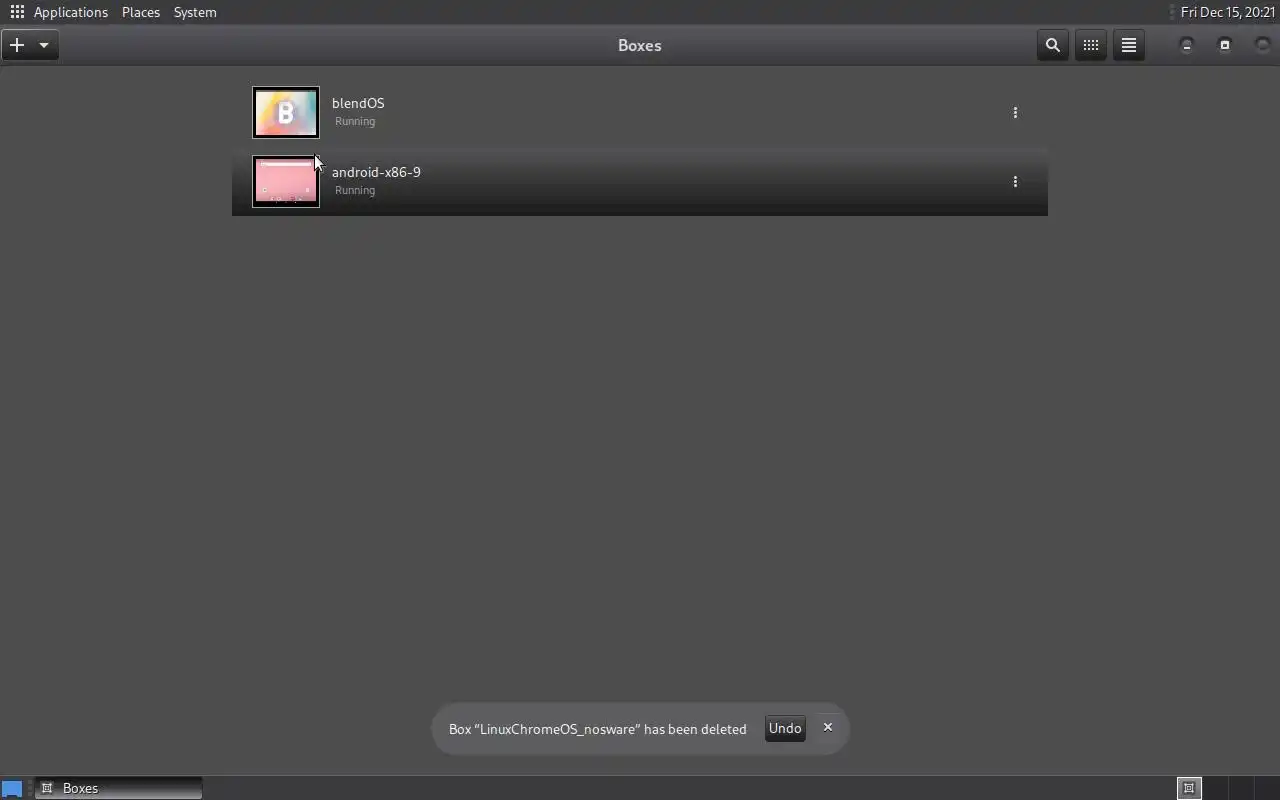Click the date and time clock
Screen dimensions: 1280x800
[1228, 12]
